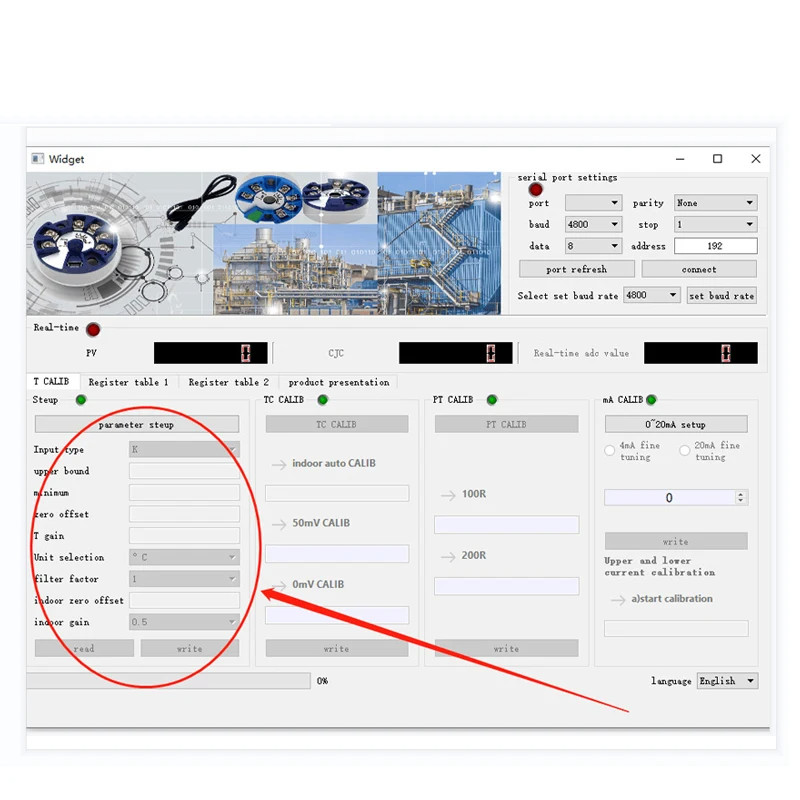Viewport: 800px width, 800px height.
Task: Increment the mA setup value using stepper
Action: [x=740, y=493]
